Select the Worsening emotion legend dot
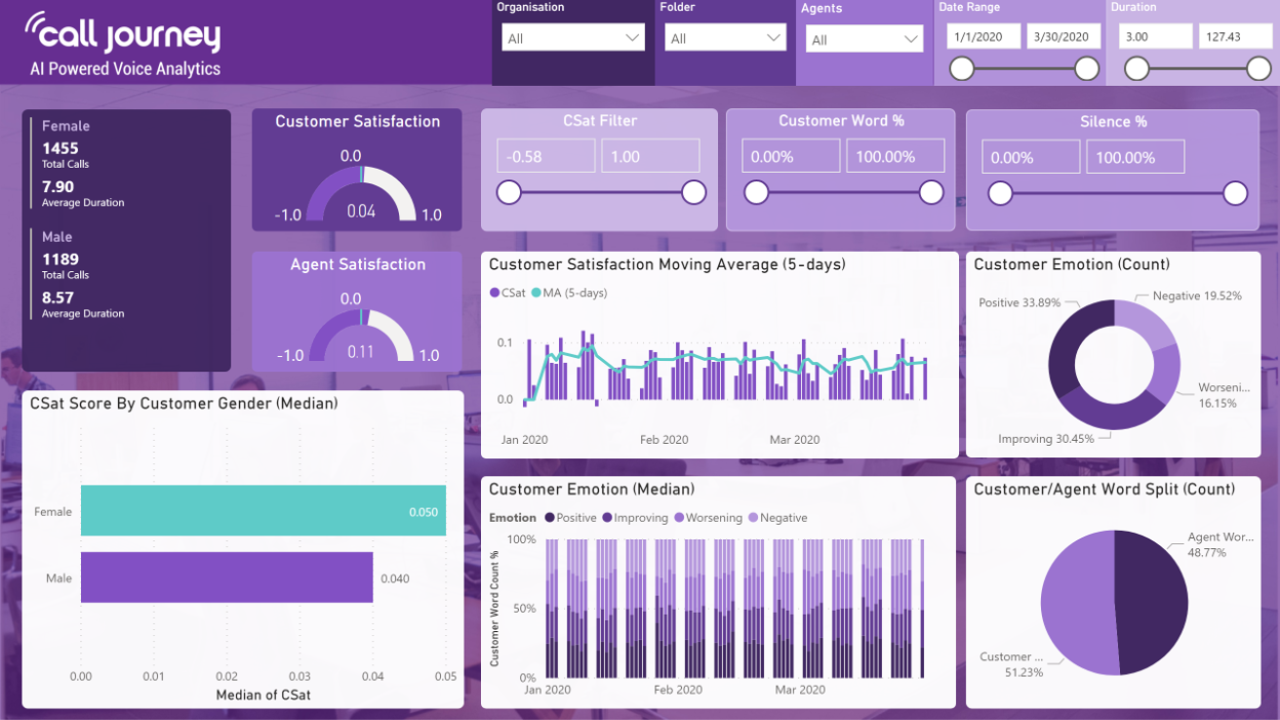The height and width of the screenshot is (720, 1280). [679, 518]
